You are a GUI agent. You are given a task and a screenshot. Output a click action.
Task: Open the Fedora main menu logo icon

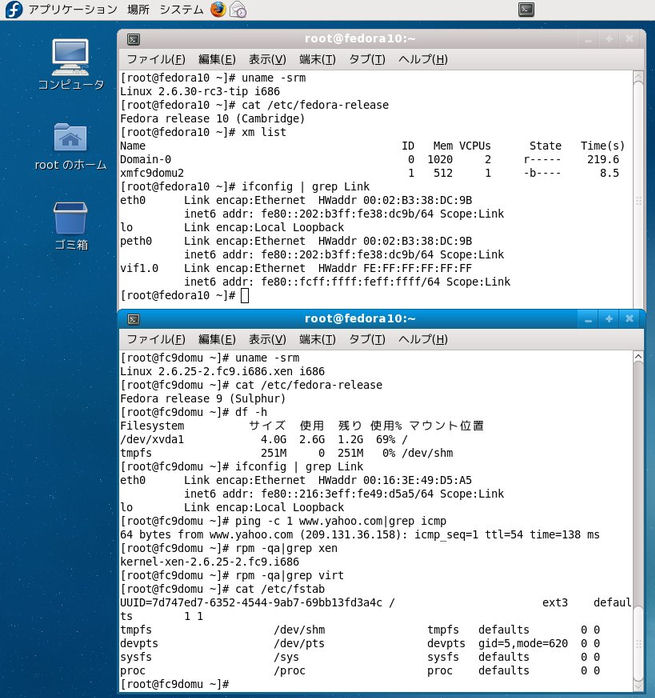14,9
